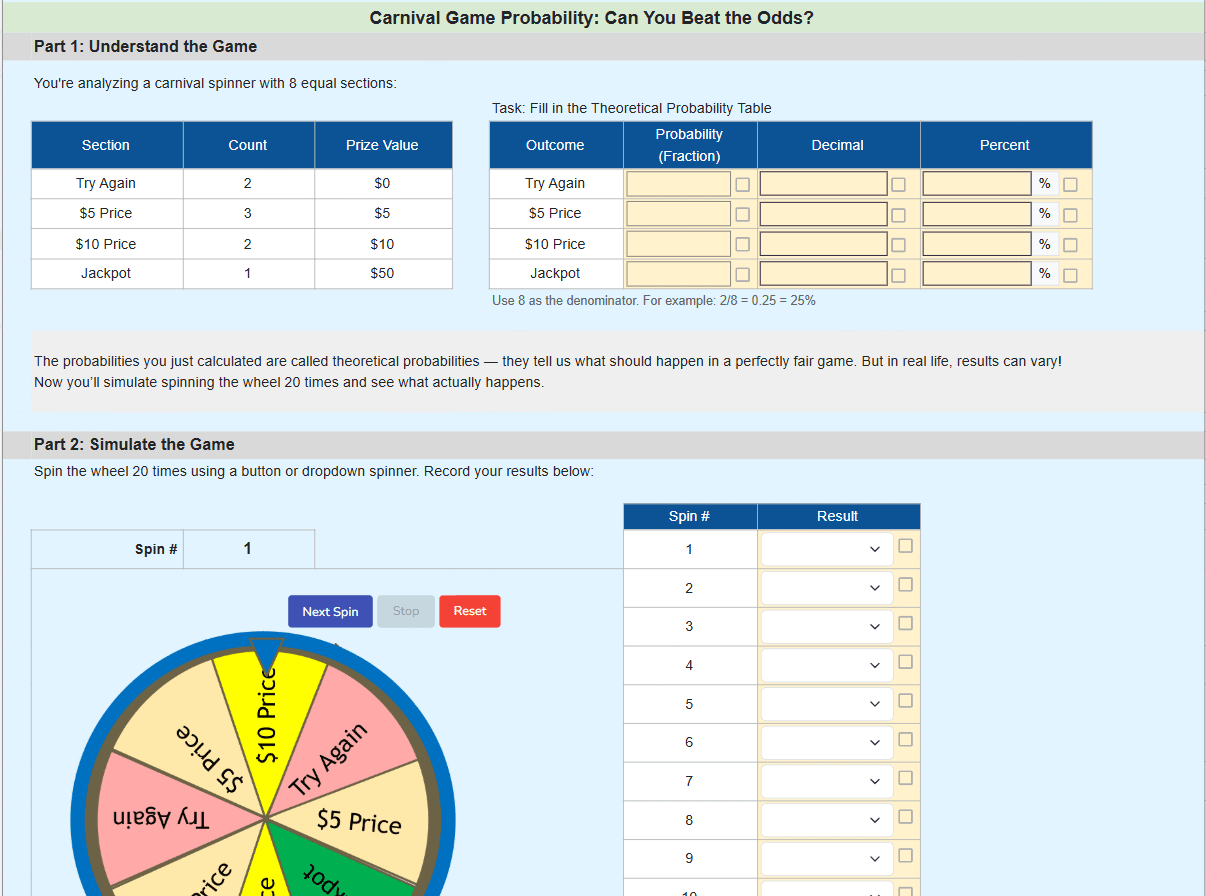
Task: Toggle checkbox beside Try Again decimal field
Action: pos(898,185)
